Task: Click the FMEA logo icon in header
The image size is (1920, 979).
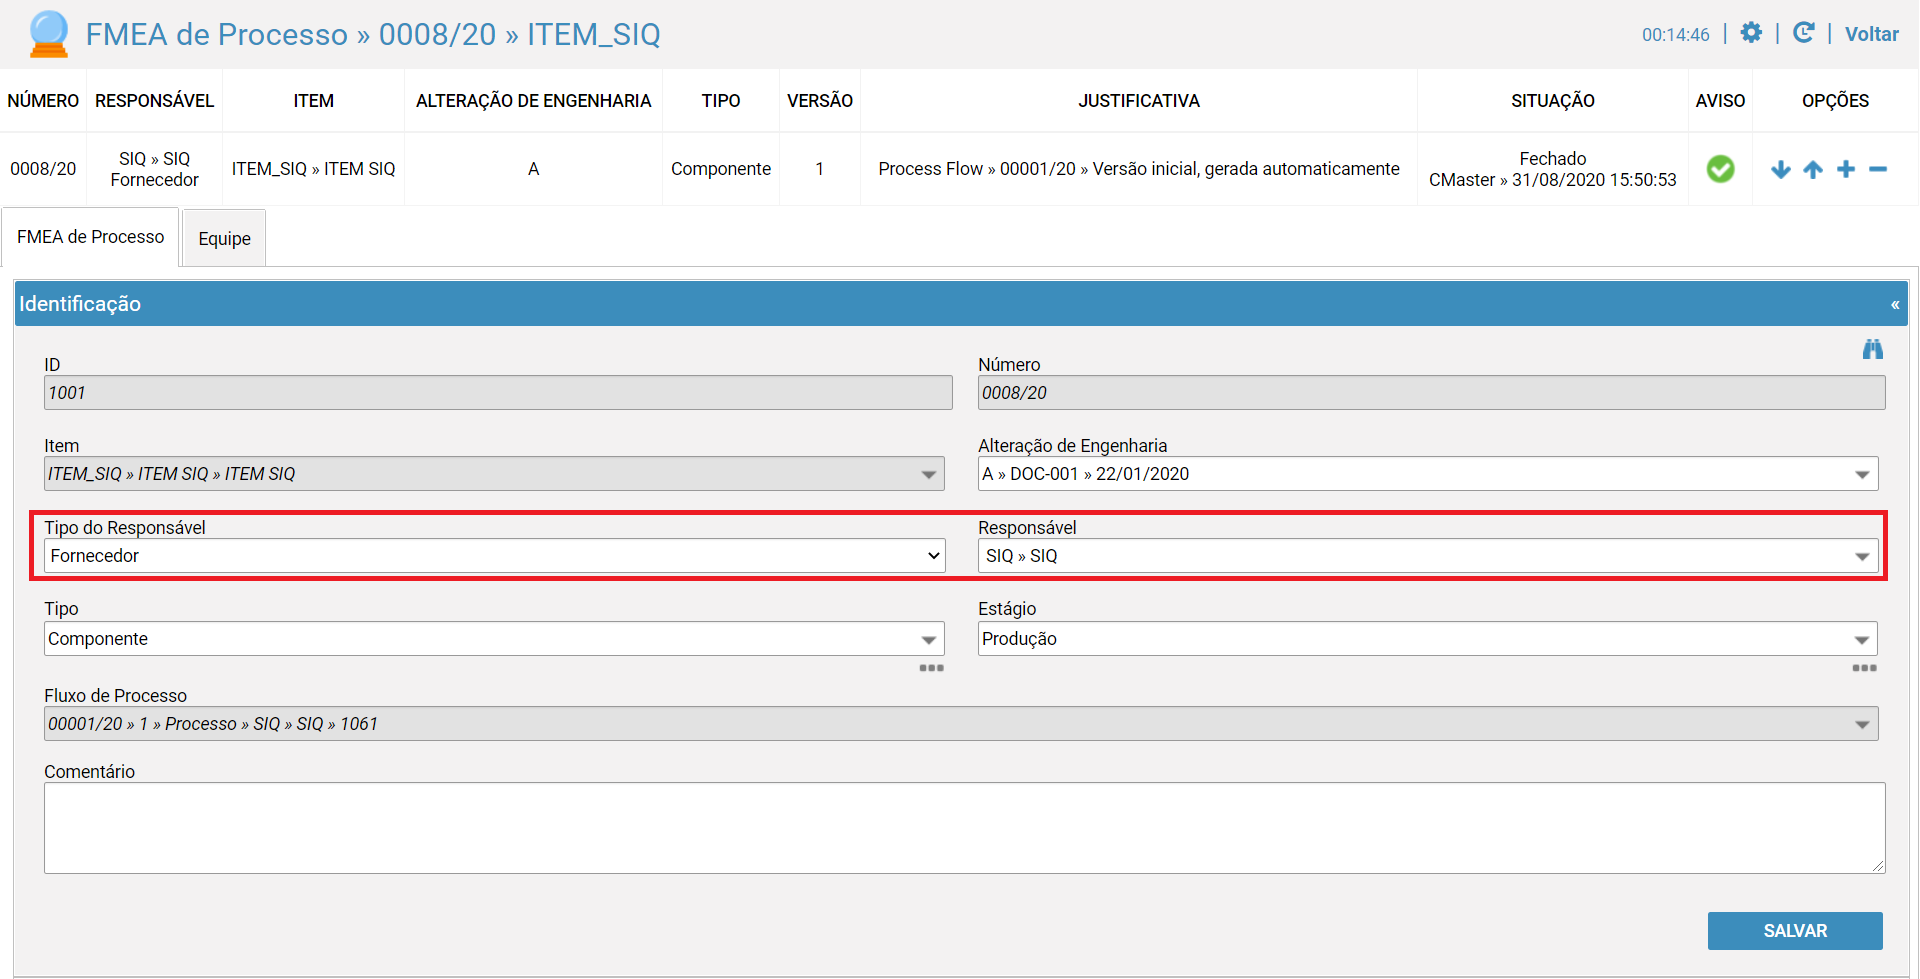Action: point(49,34)
